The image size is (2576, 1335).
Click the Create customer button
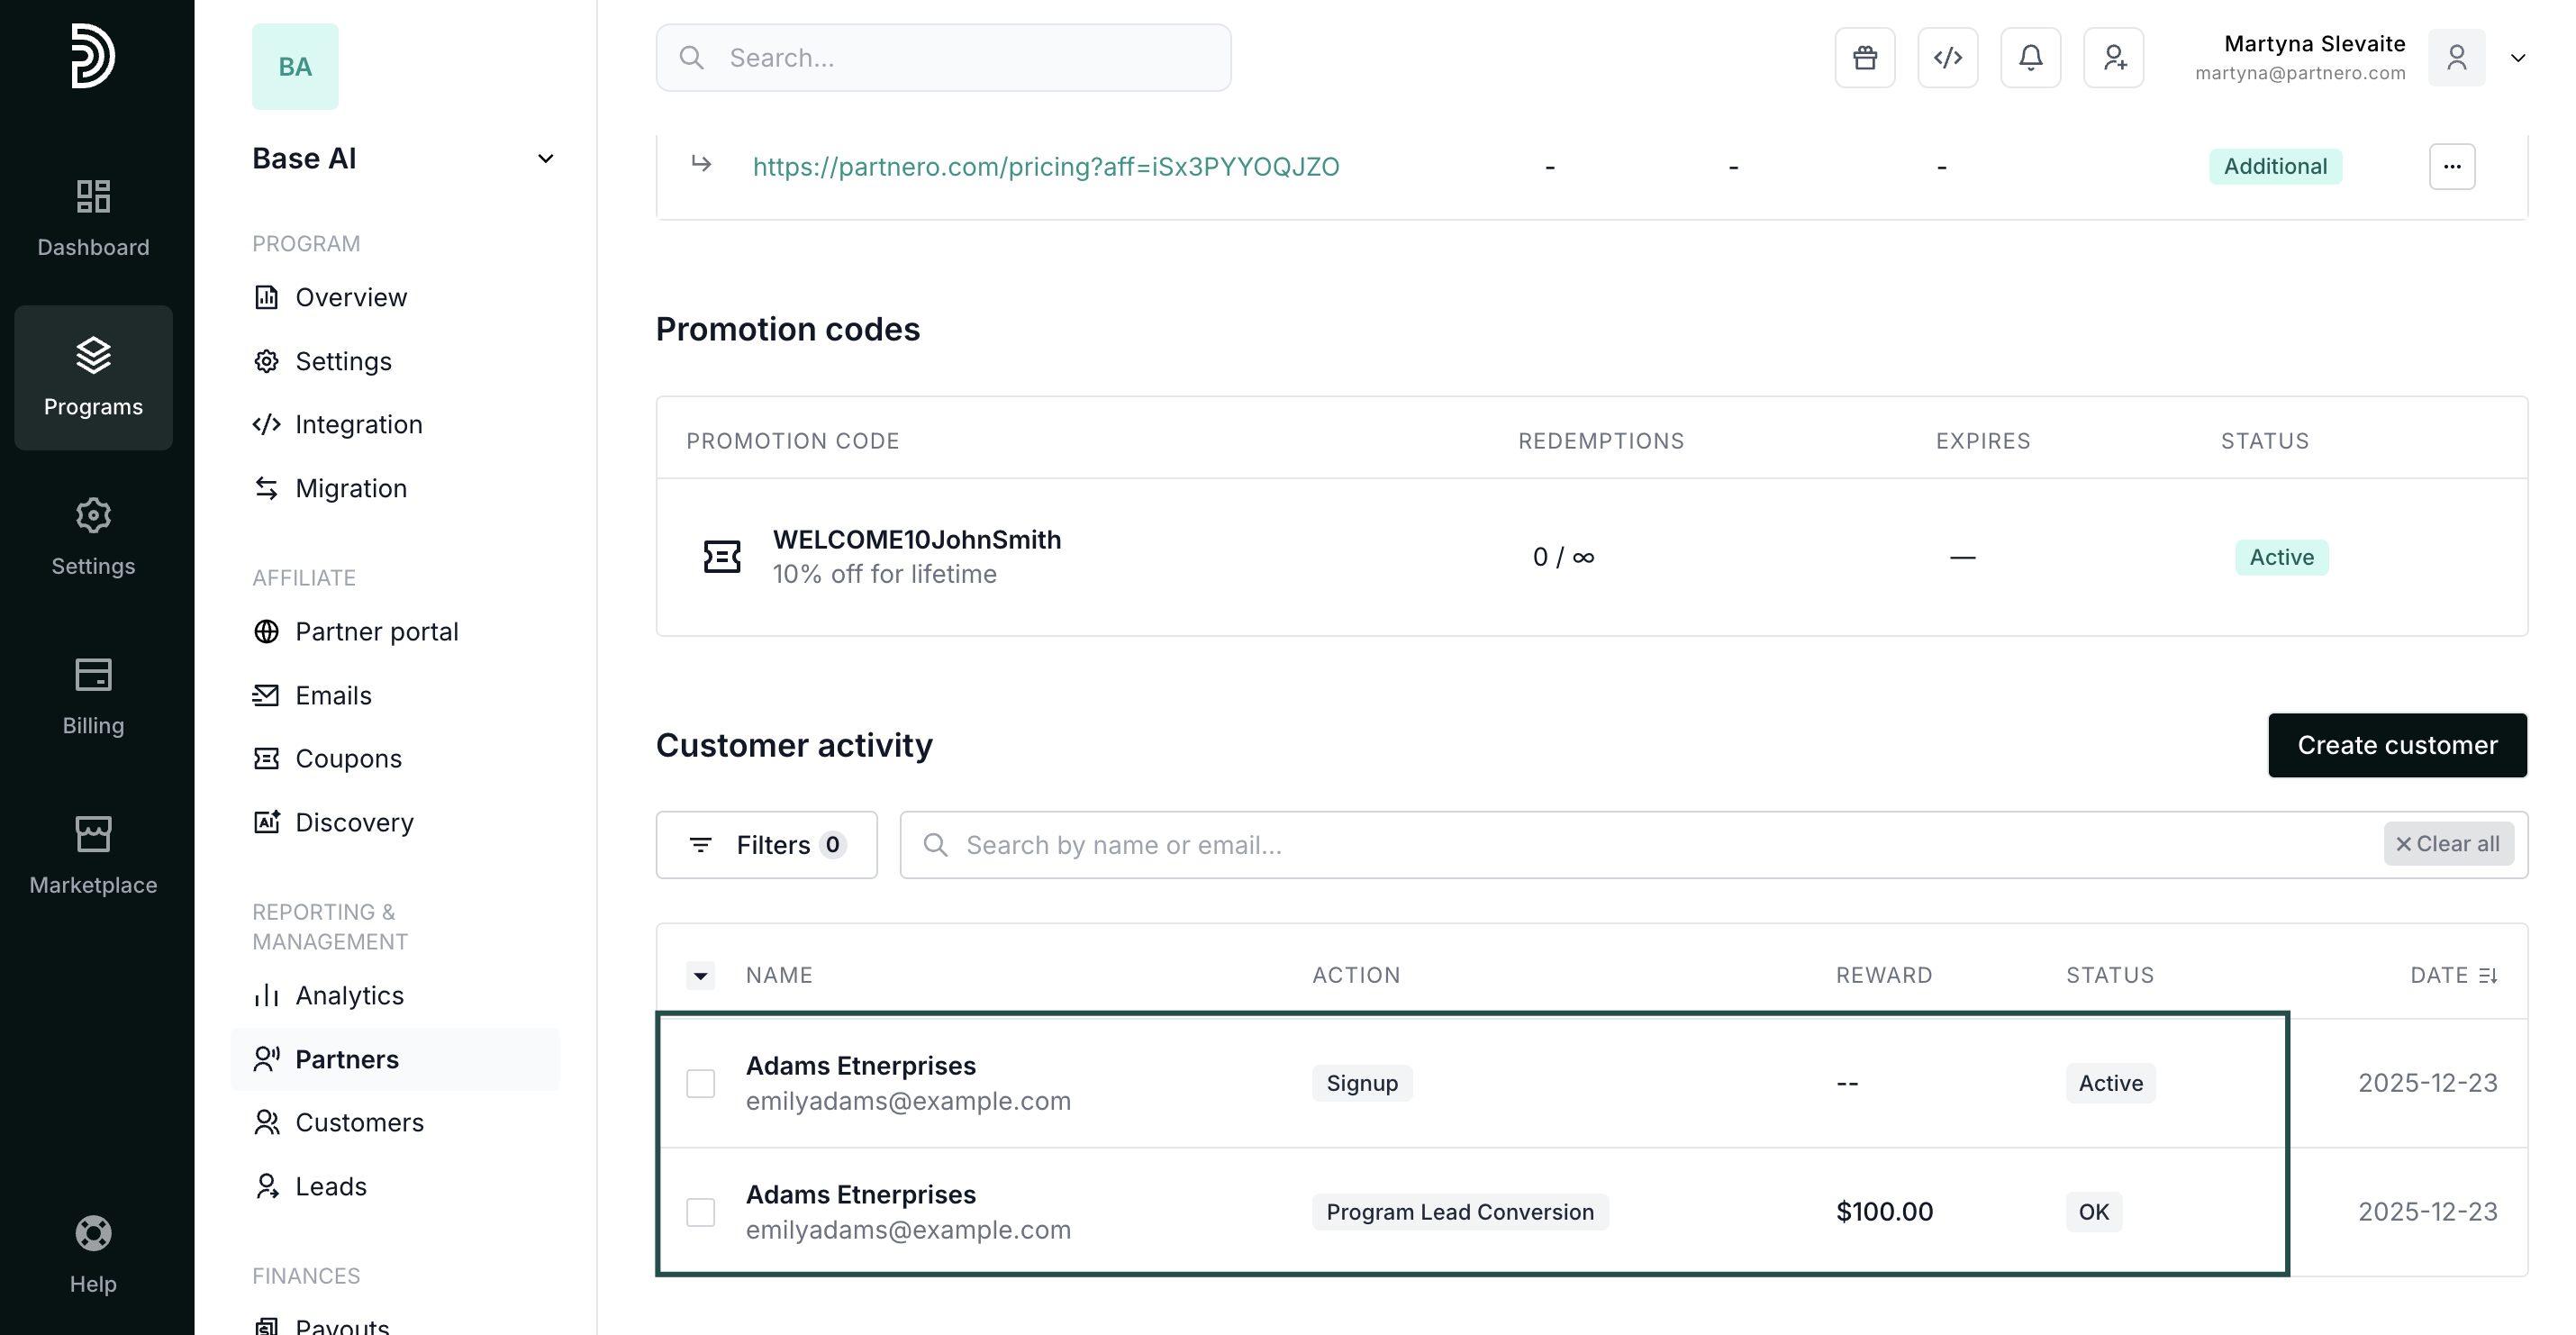(x=2396, y=745)
